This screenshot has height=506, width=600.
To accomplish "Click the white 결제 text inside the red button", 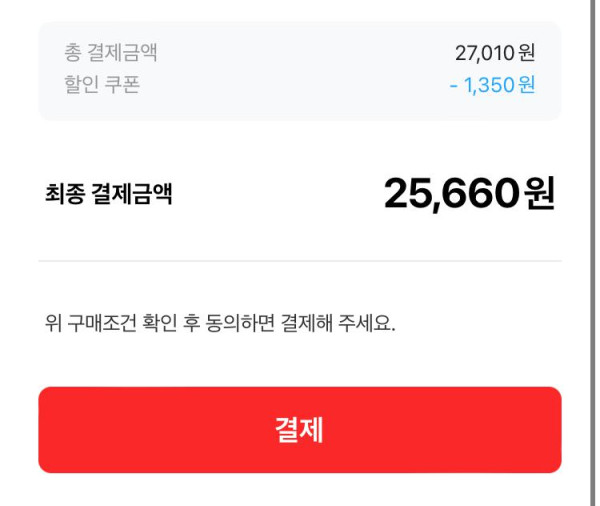I will [299, 430].
